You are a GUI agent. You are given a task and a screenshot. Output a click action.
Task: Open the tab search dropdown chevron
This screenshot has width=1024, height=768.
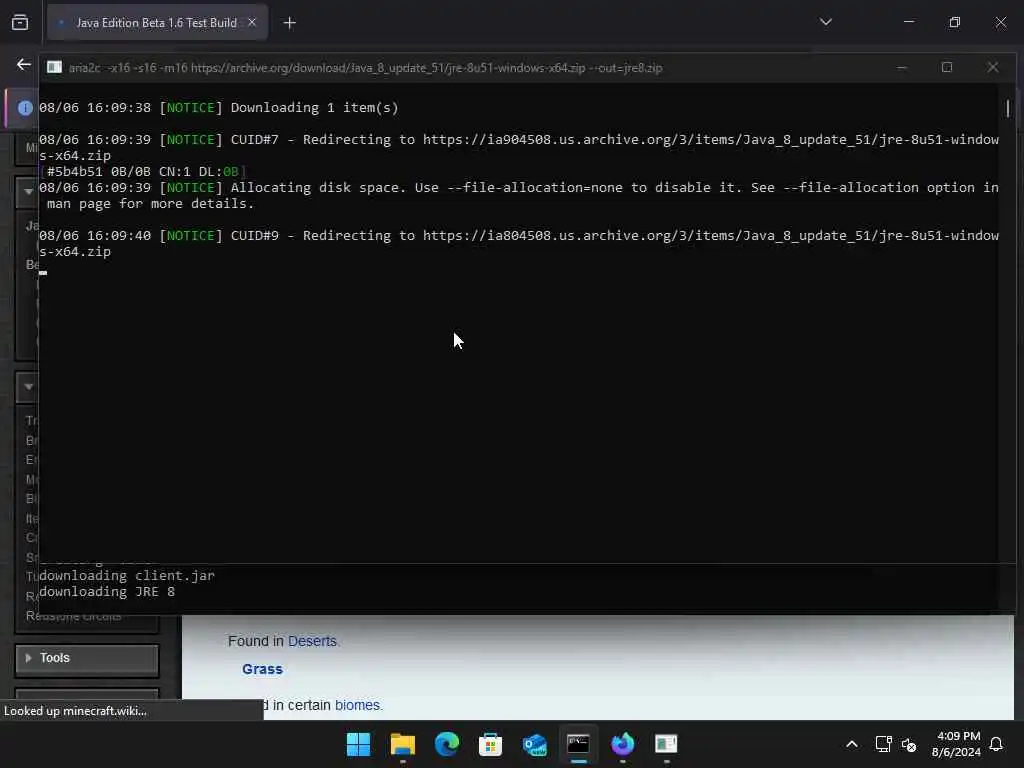[x=825, y=22]
